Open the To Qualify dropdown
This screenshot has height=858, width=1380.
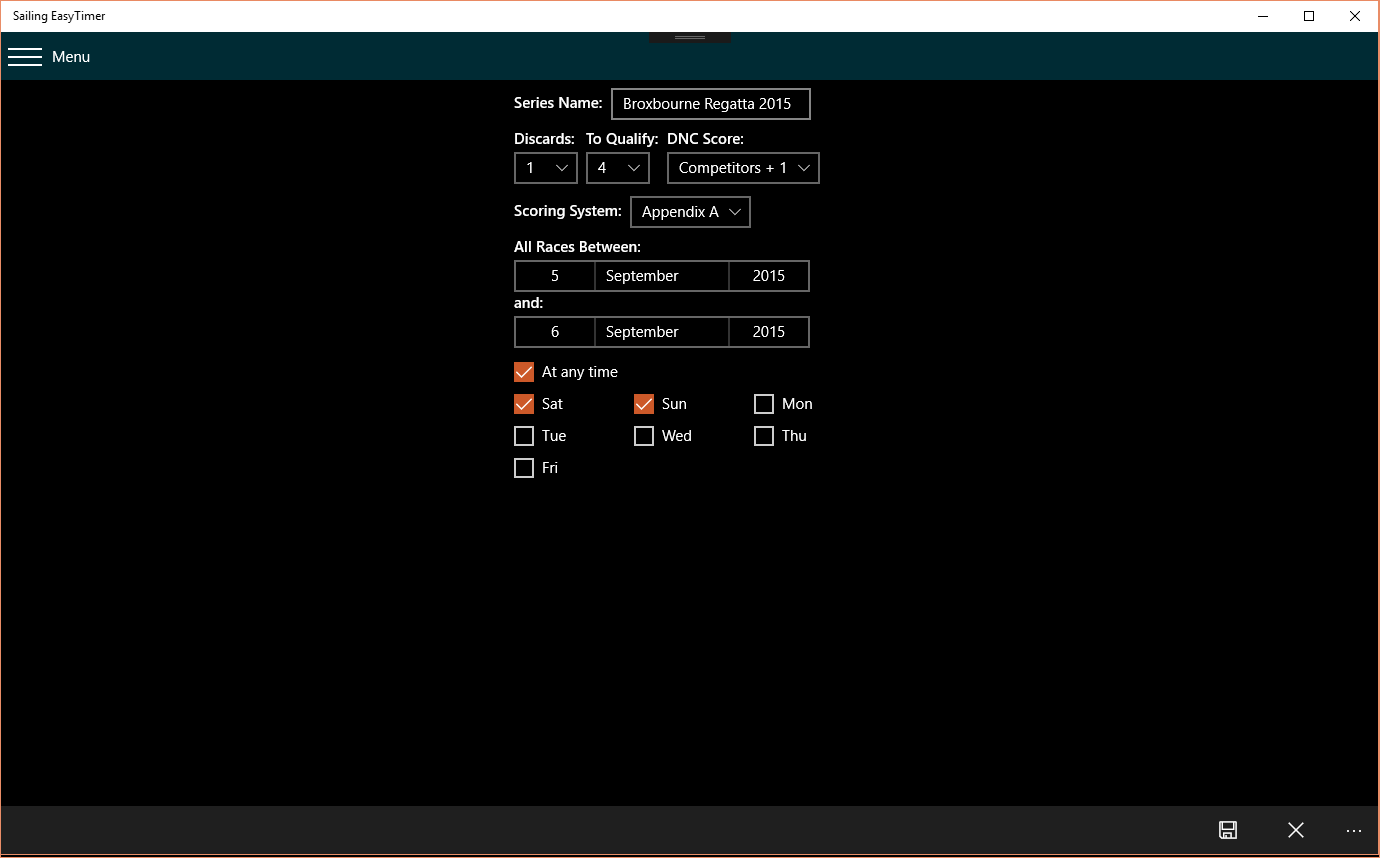click(617, 167)
